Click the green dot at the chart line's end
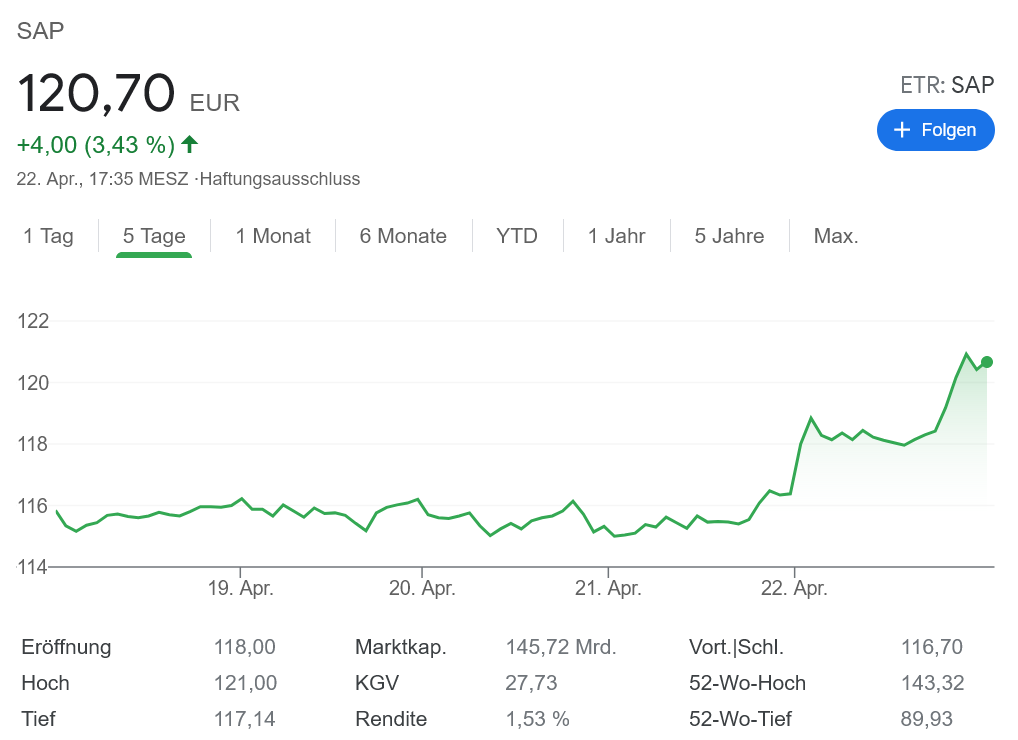Viewport: 1018px width, 740px height. pos(987,362)
